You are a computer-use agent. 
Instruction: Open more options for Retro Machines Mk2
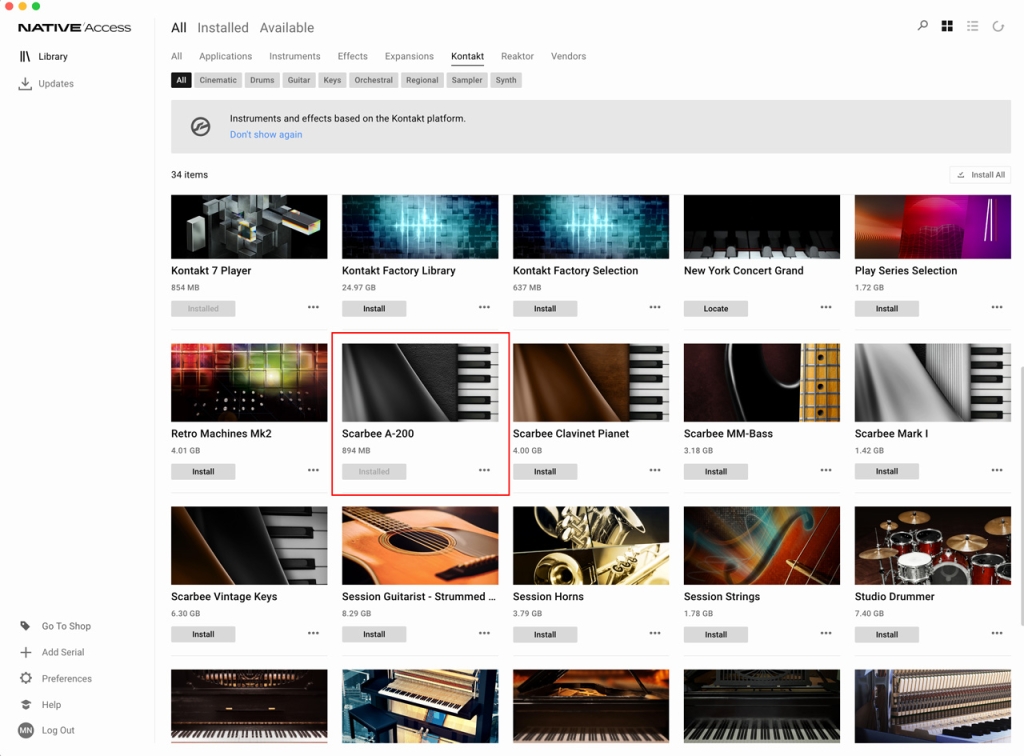313,470
